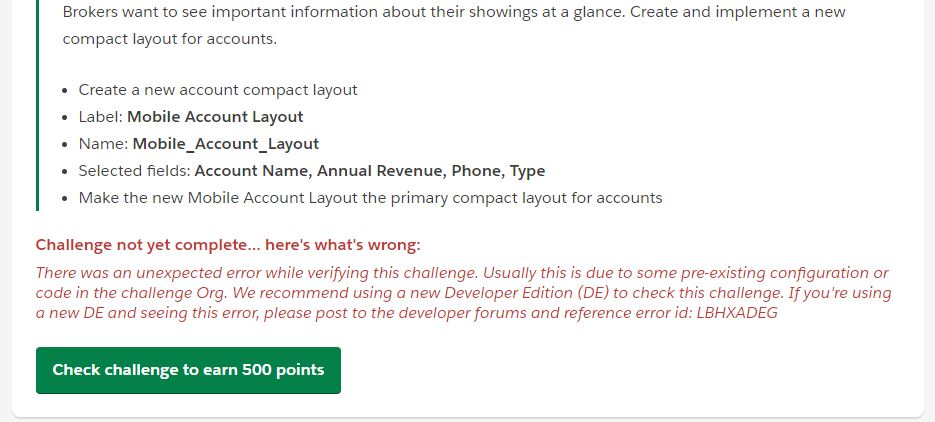
Task: Click the bold 'Type' field name
Action: (x=527, y=170)
